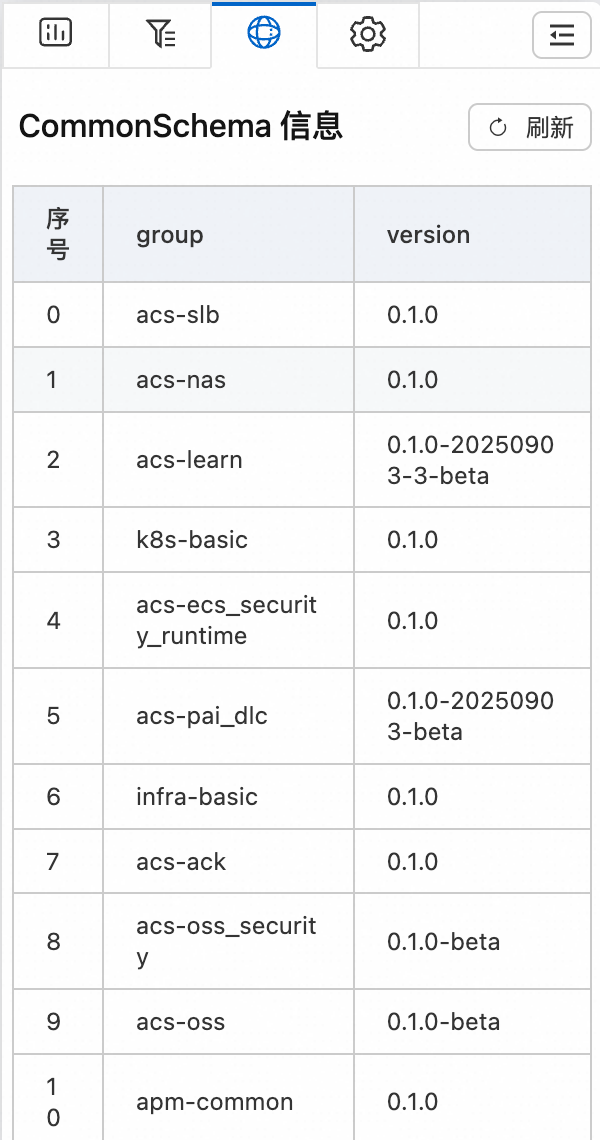Click the 序号 column header
The image size is (600, 1140).
tap(58, 235)
